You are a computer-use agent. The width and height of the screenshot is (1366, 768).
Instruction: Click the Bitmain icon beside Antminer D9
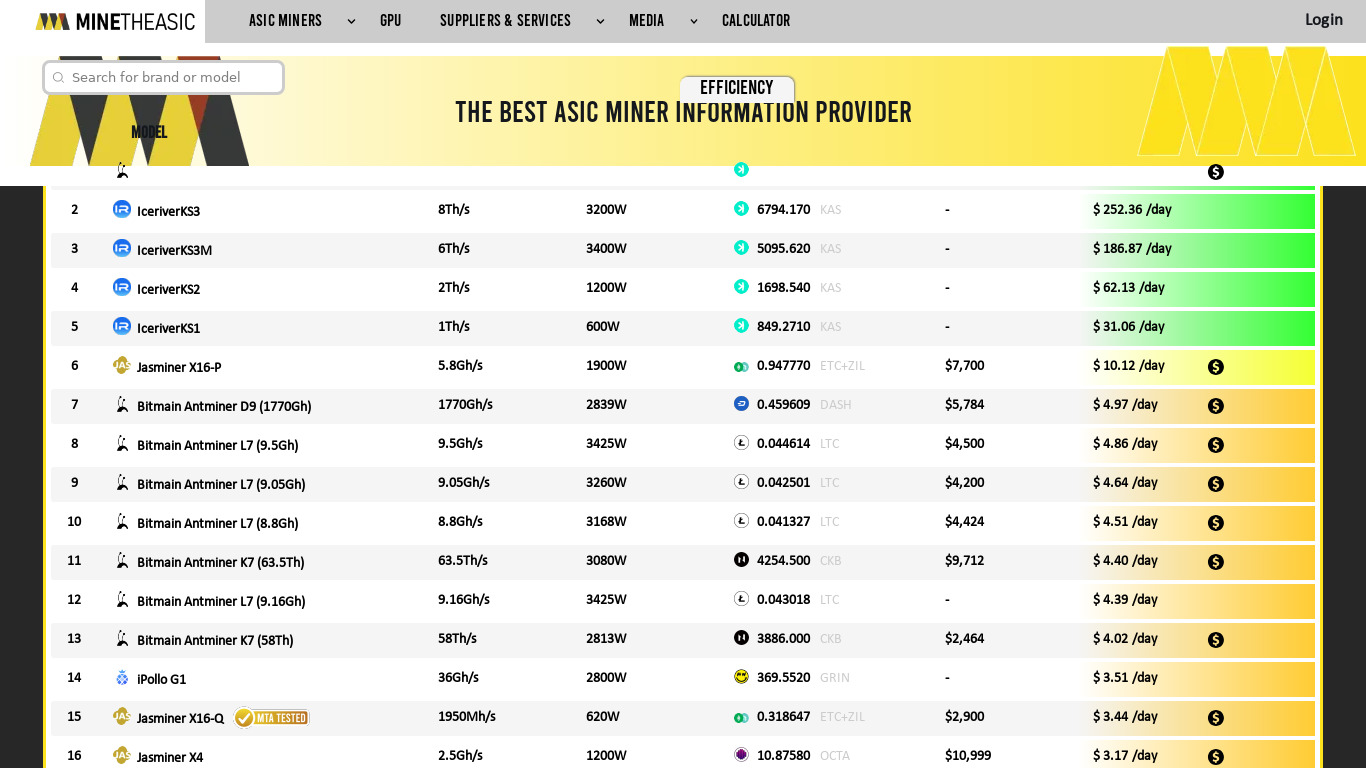tap(122, 405)
